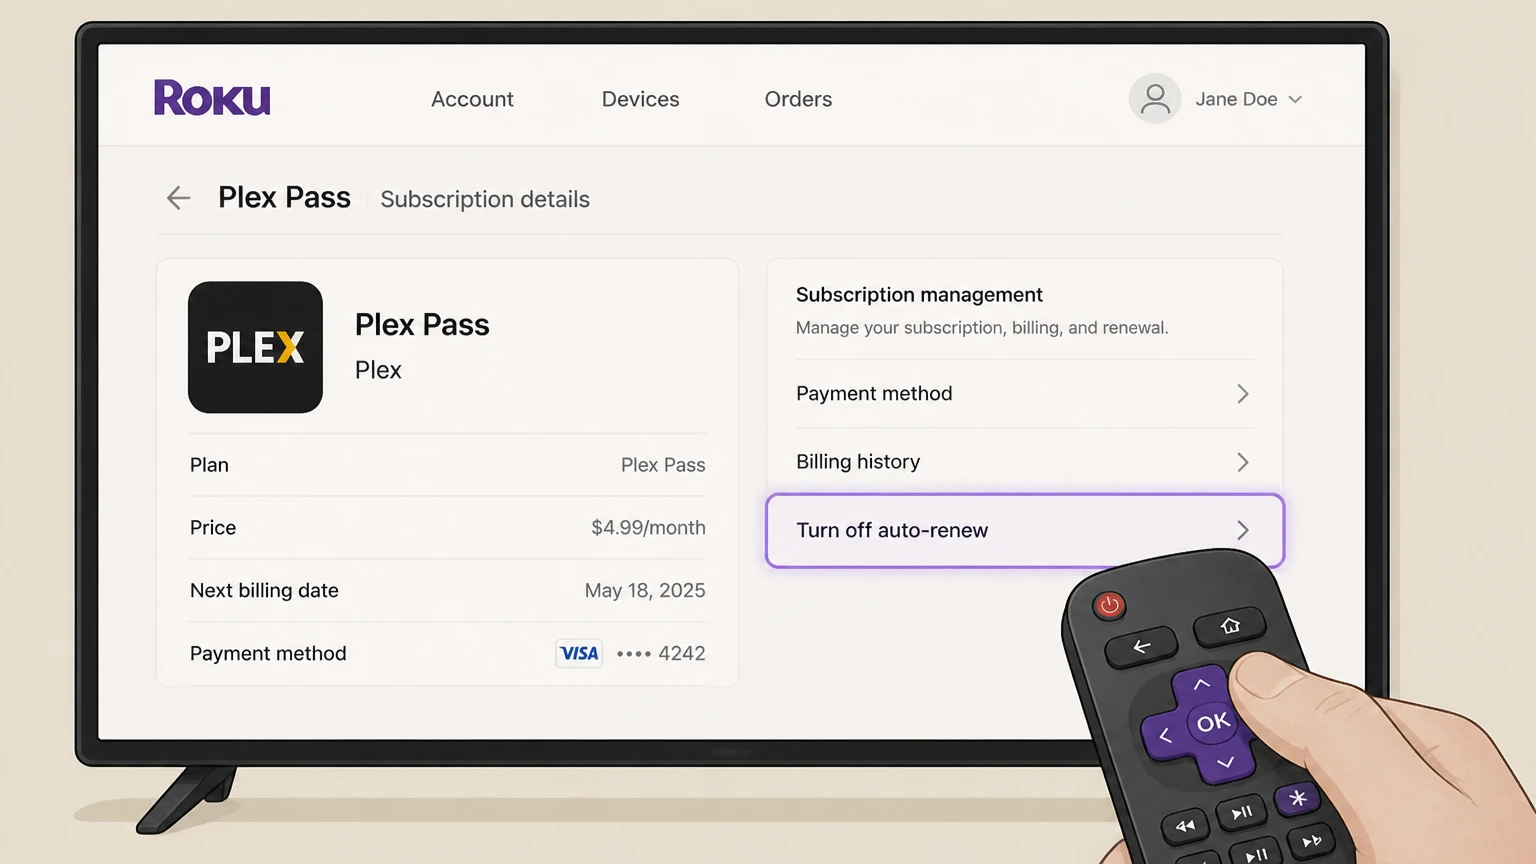Click the Next billing date label
The height and width of the screenshot is (864, 1536).
click(264, 590)
